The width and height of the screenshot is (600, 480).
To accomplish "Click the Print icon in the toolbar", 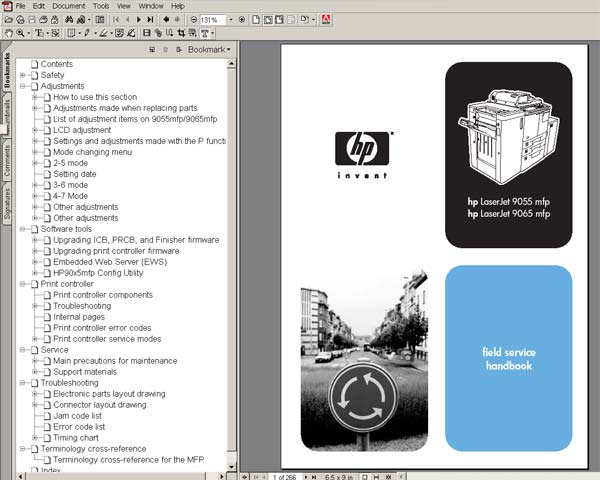I will [43, 20].
